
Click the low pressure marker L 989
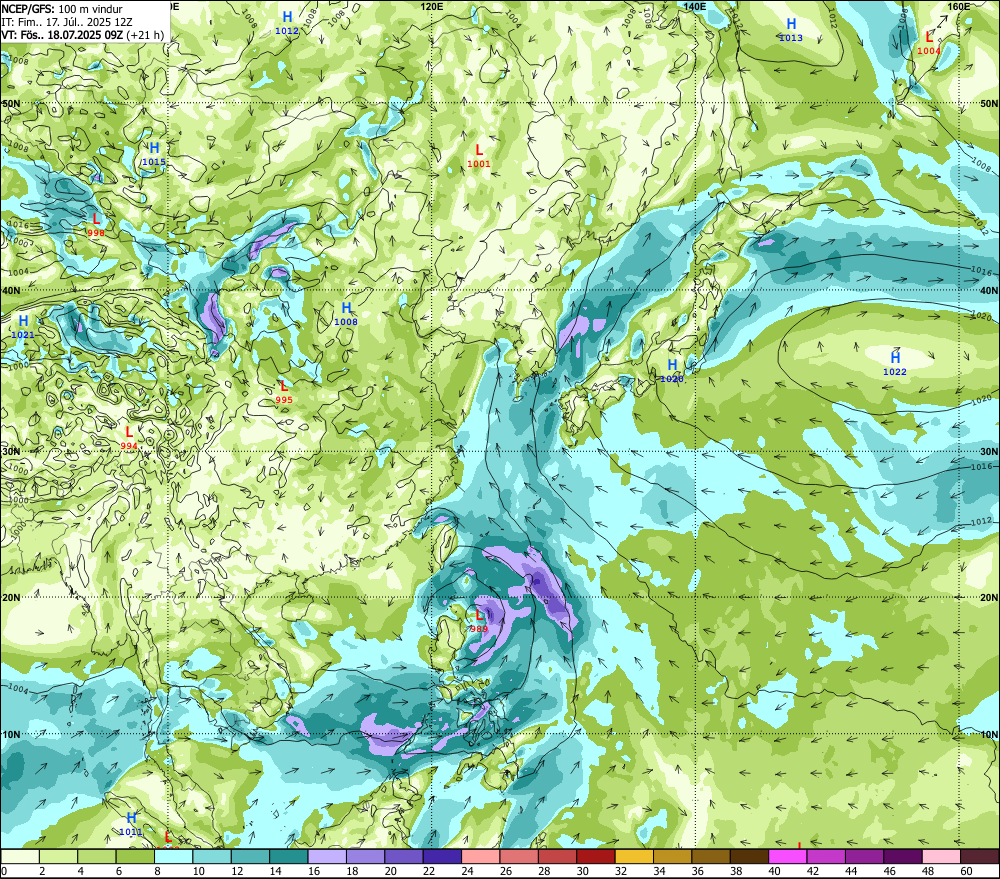point(478,621)
